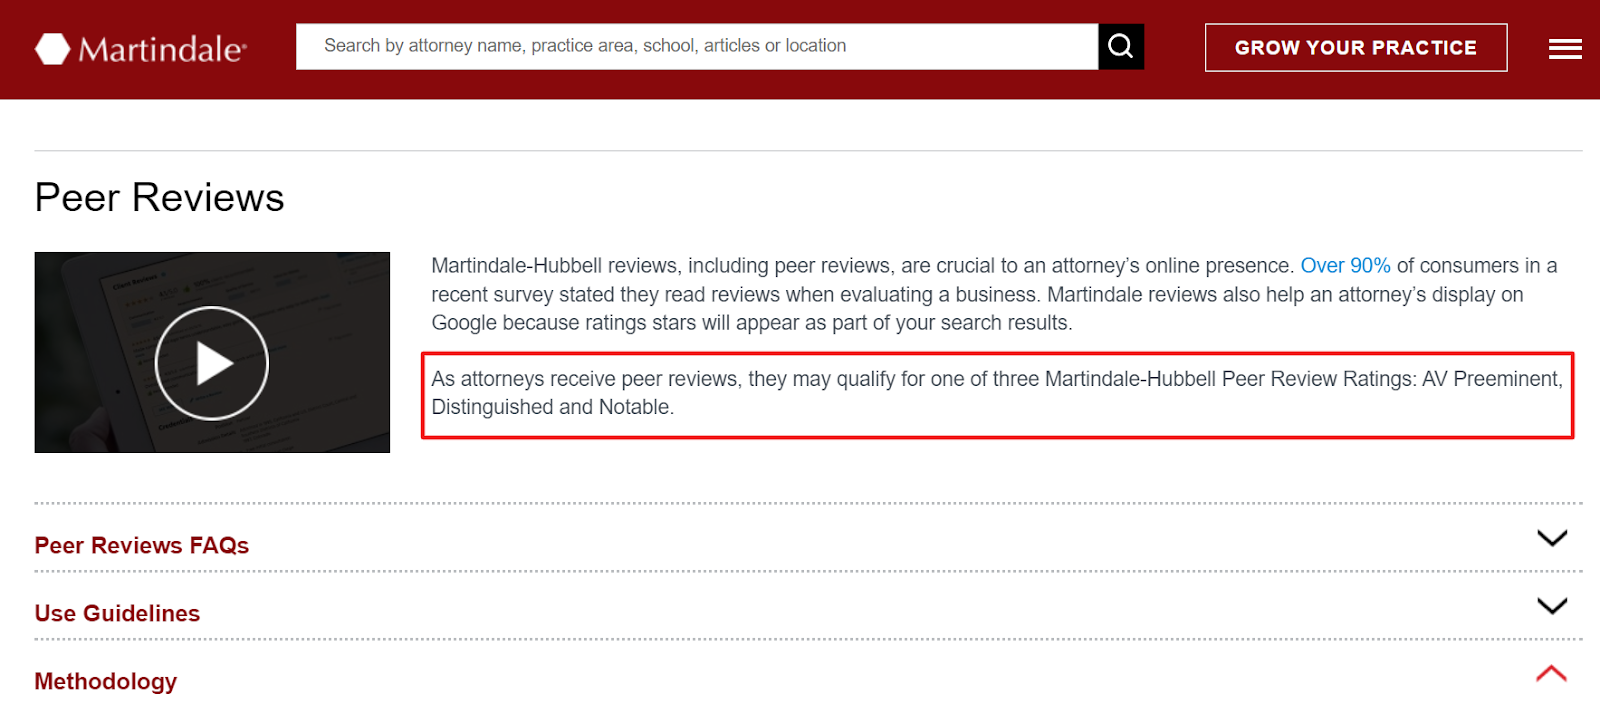
Task: Click the search input field
Action: (697, 47)
